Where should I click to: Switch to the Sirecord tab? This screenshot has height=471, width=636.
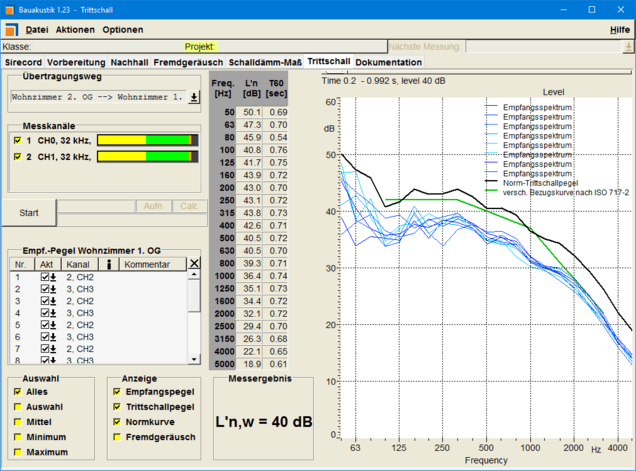pyautogui.click(x=23, y=62)
